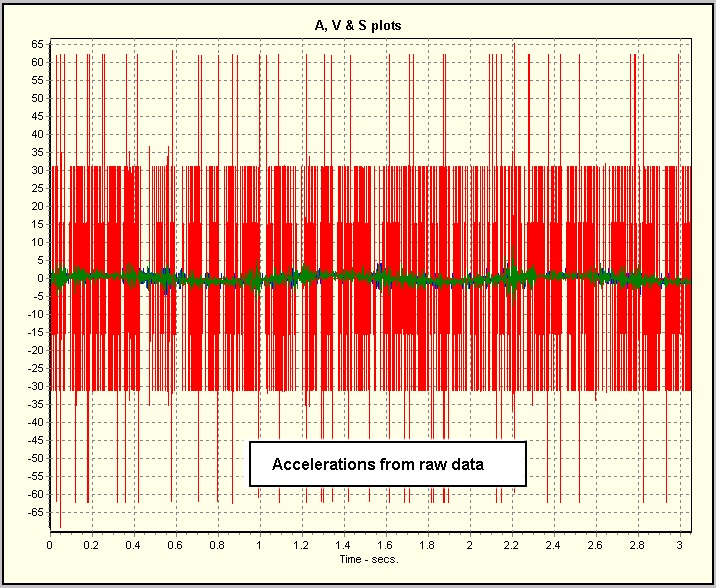Click the y-axis value 15
Screen dimensions: 716x588
click(37, 224)
